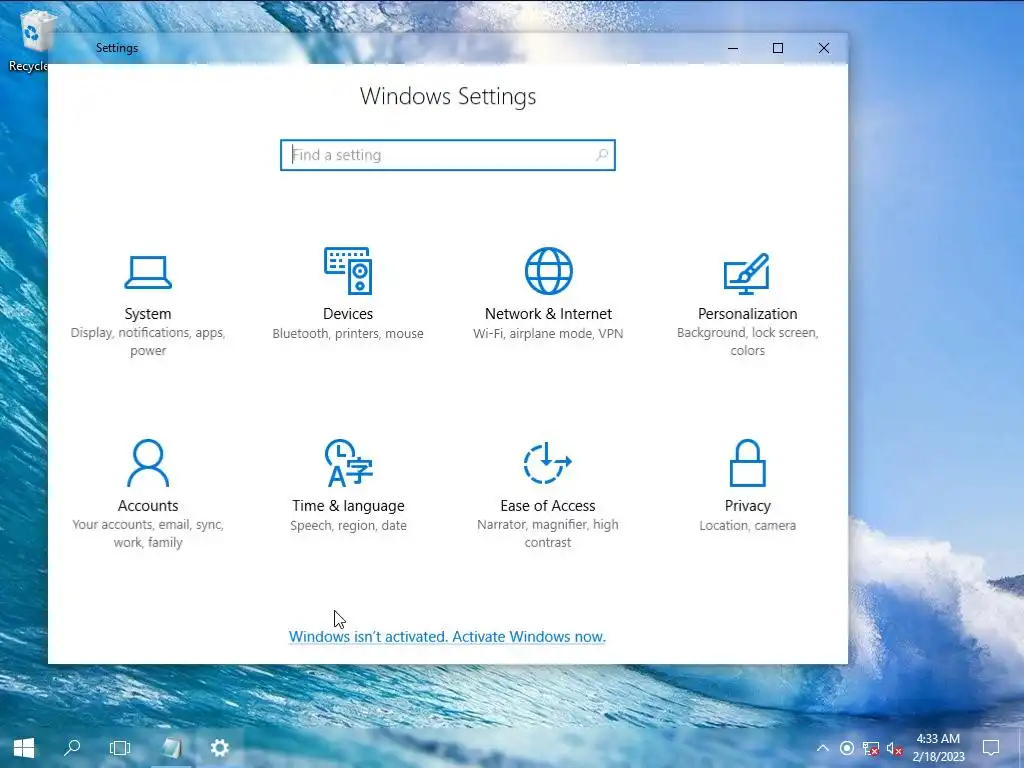Open the Accounts person icon
Viewport: 1024px width, 768px height.
pyautogui.click(x=148, y=463)
